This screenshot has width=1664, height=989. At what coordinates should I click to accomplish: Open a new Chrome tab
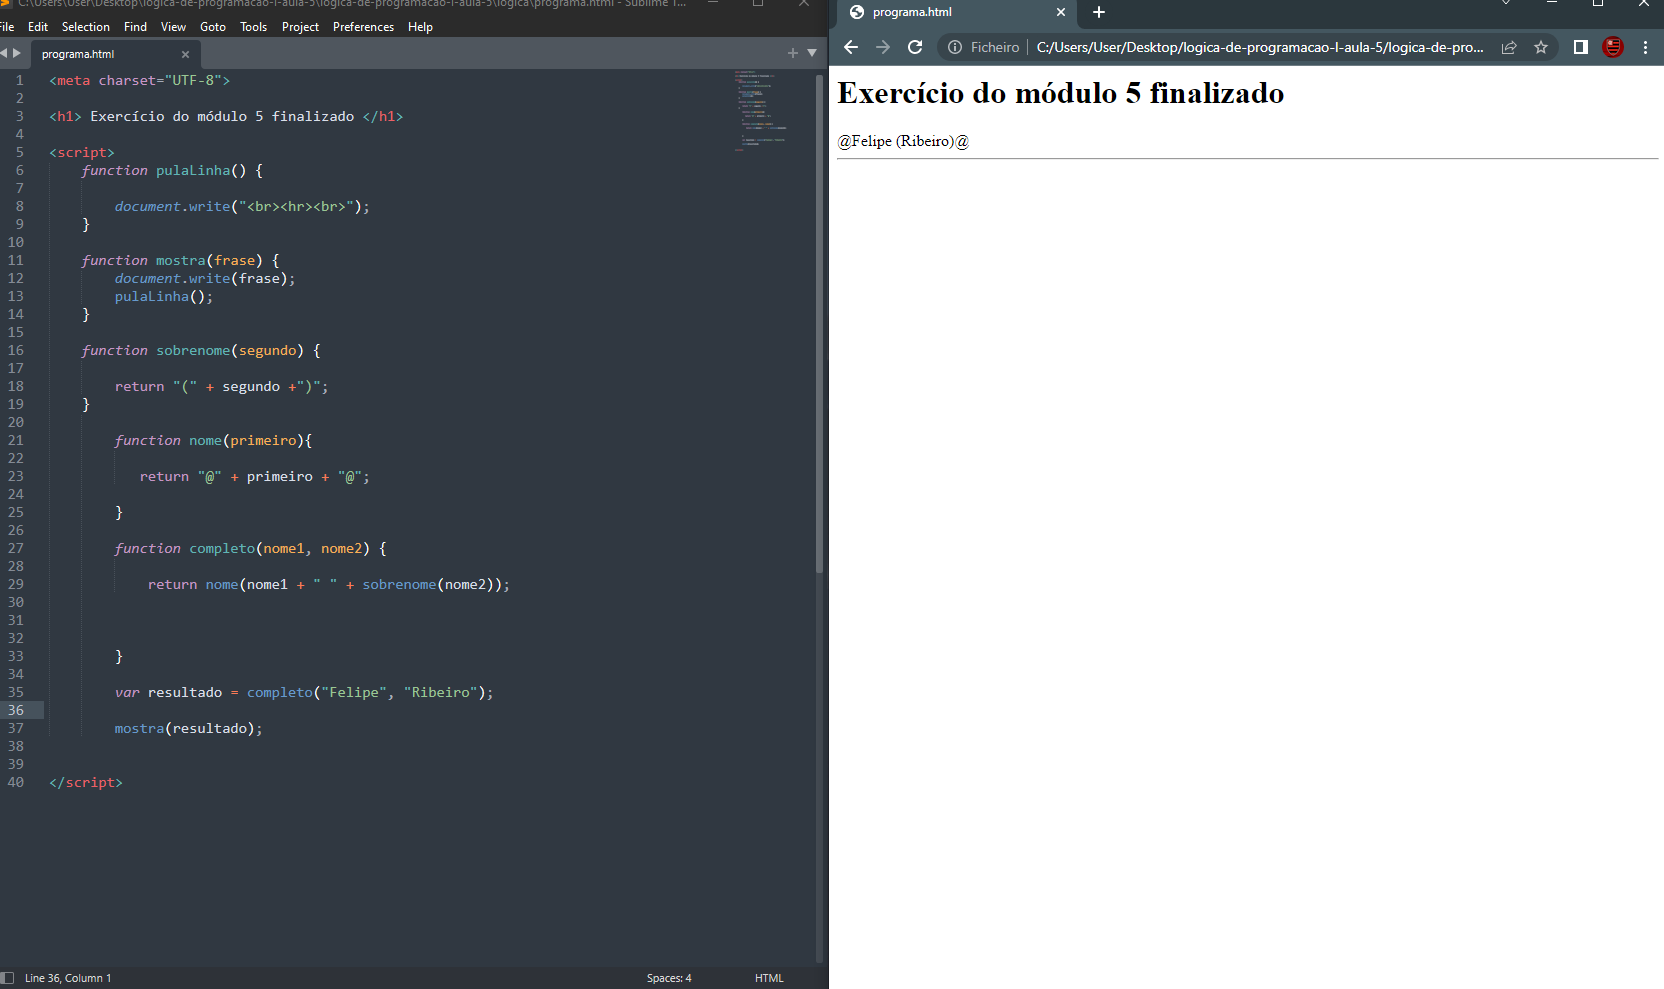pos(1099,12)
